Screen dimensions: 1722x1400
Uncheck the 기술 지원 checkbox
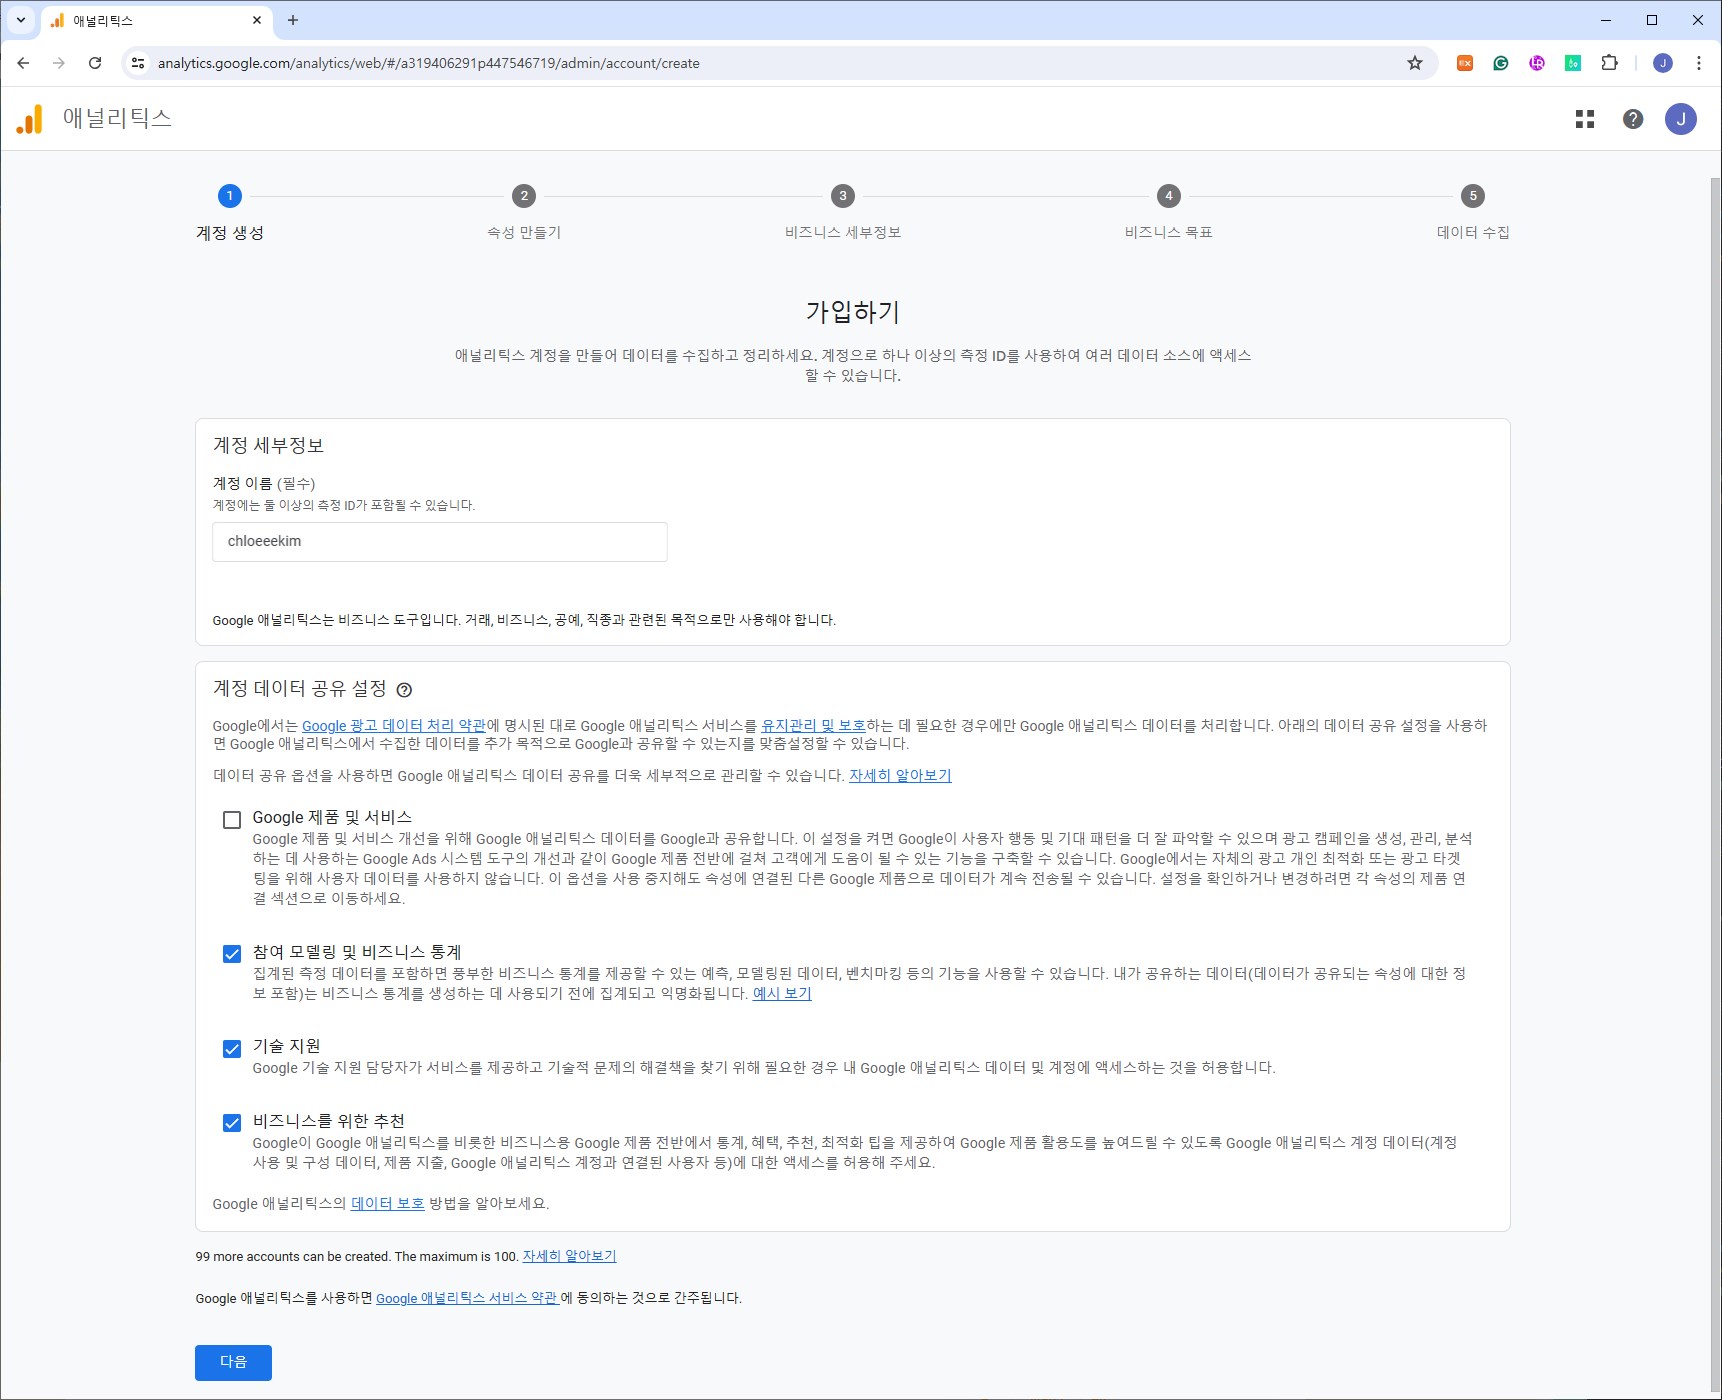[x=232, y=1049]
